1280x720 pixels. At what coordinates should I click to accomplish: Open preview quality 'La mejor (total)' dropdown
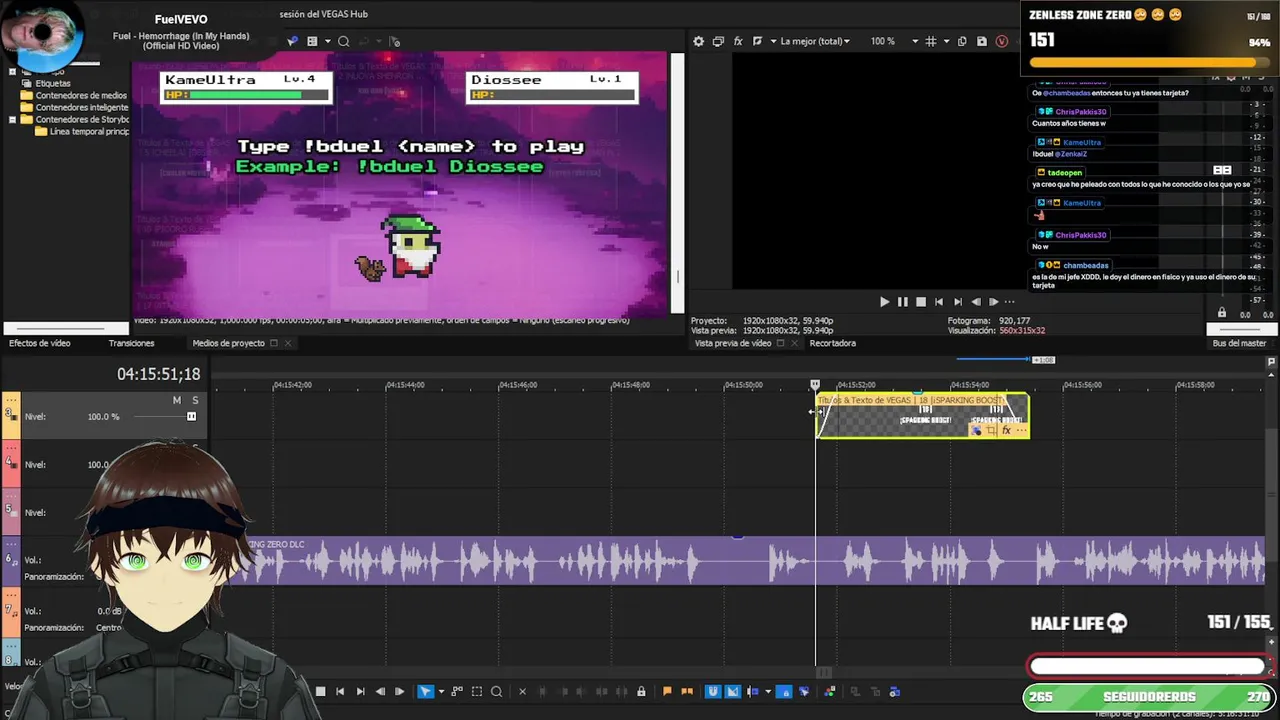pos(815,41)
